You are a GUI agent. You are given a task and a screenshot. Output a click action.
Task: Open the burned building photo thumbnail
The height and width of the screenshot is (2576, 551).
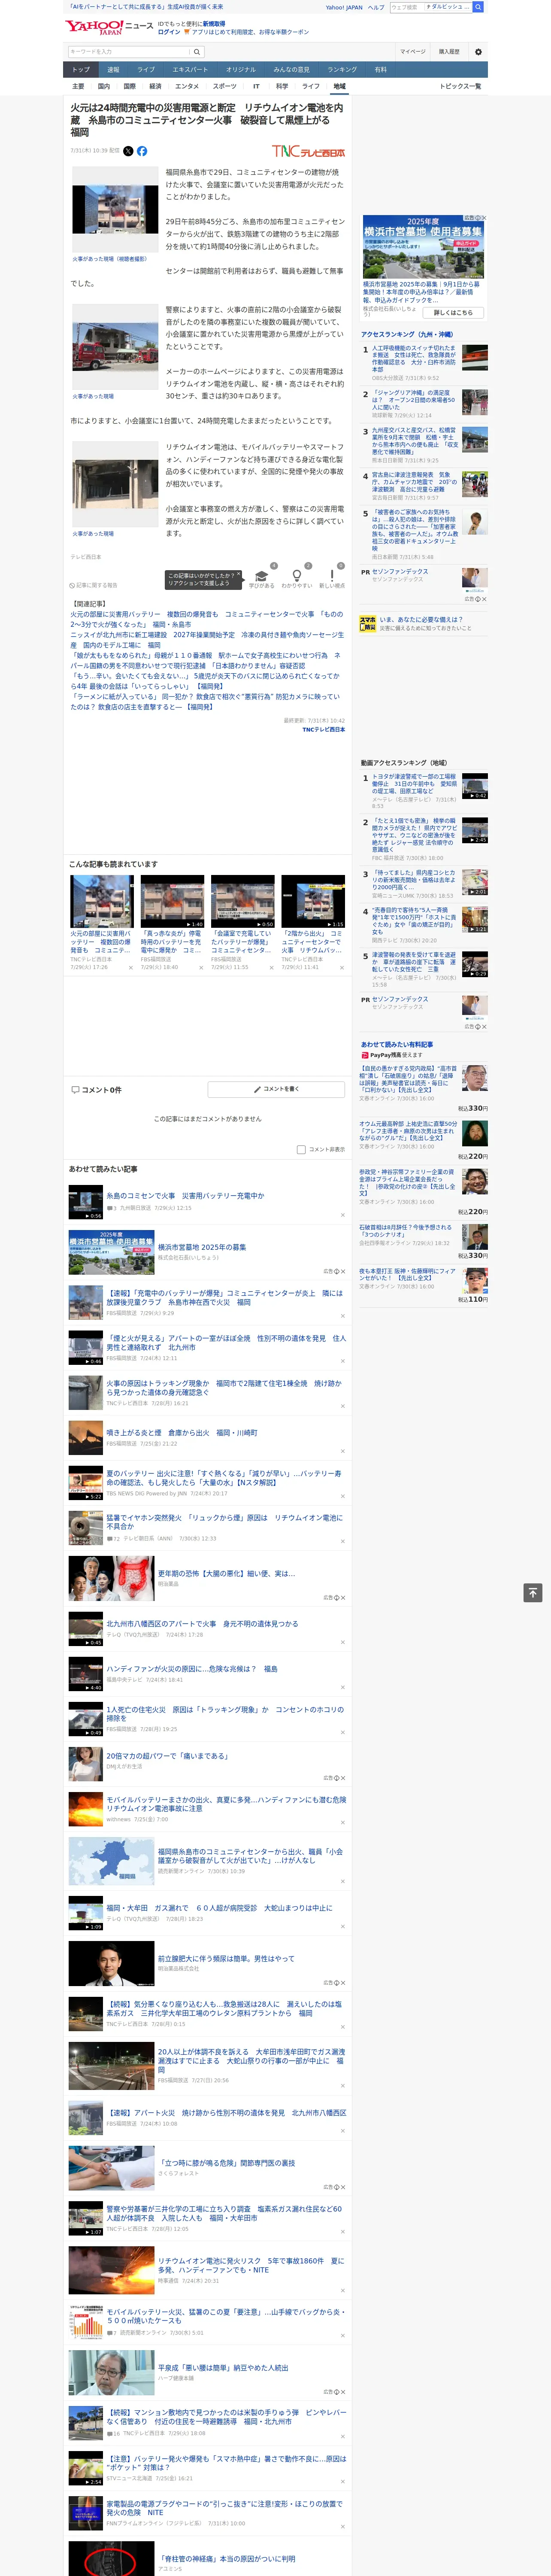[x=115, y=484]
